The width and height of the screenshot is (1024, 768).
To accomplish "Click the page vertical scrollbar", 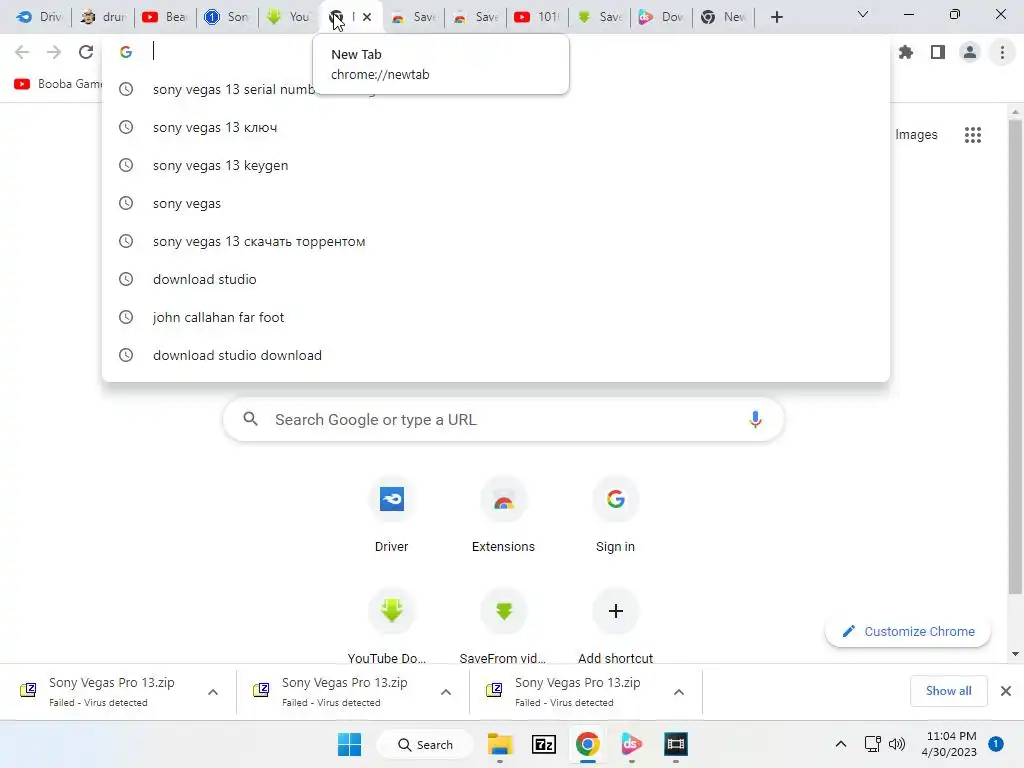I will click(1015, 356).
